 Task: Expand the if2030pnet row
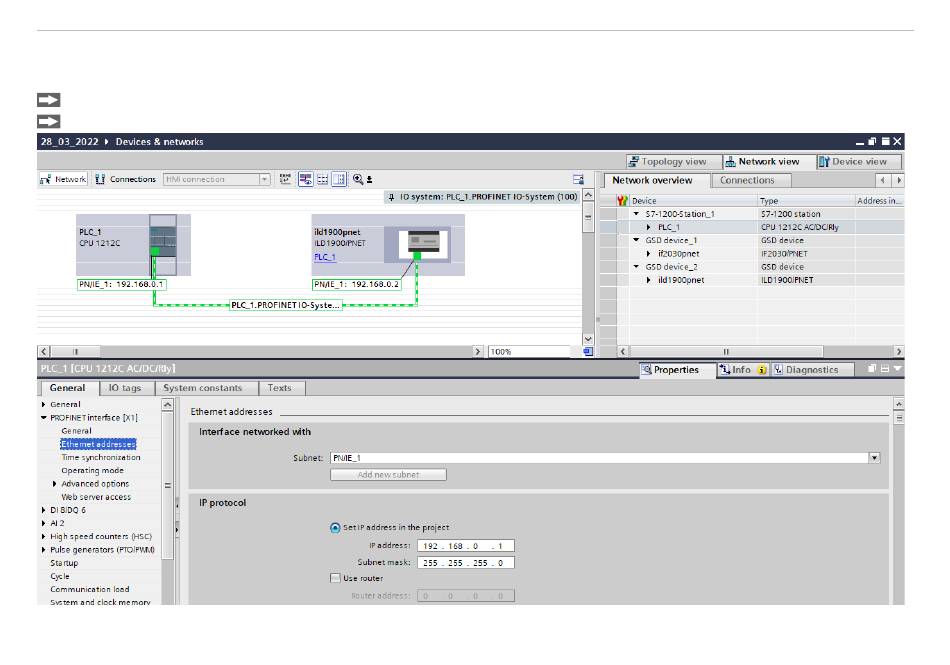point(649,254)
